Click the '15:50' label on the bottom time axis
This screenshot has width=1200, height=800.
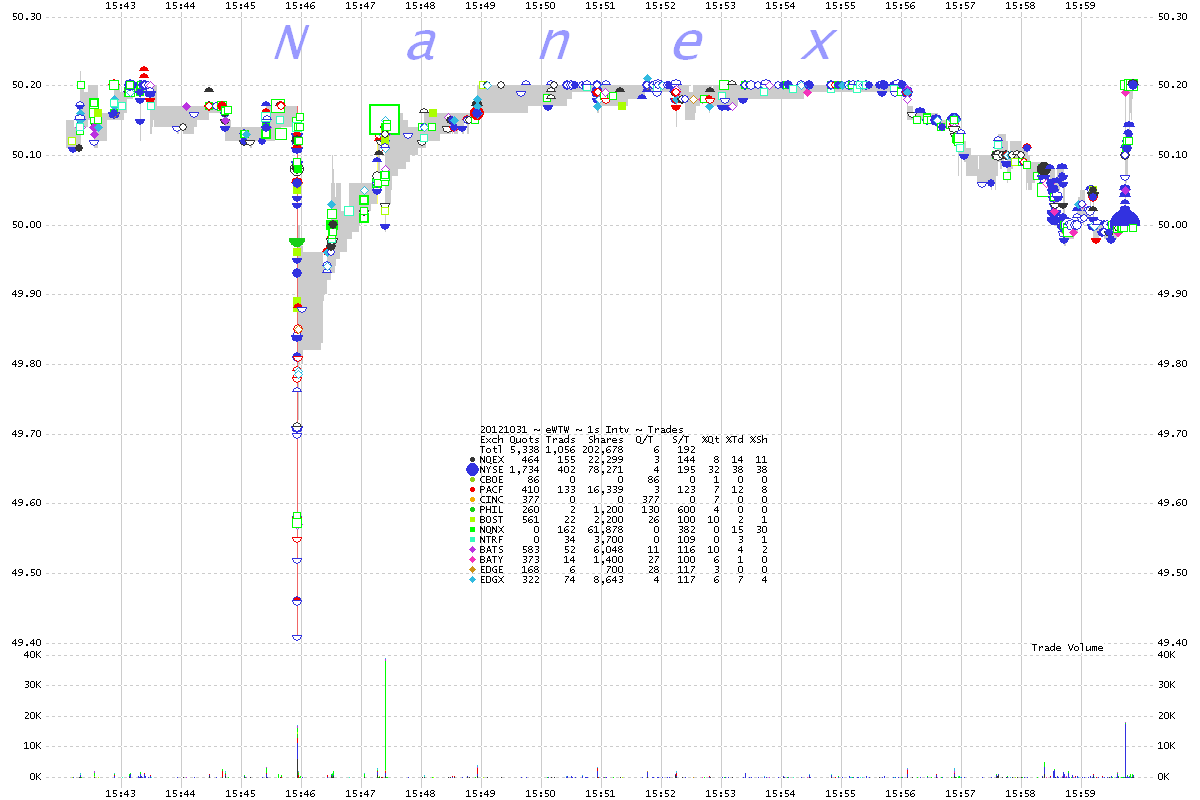(x=540, y=793)
